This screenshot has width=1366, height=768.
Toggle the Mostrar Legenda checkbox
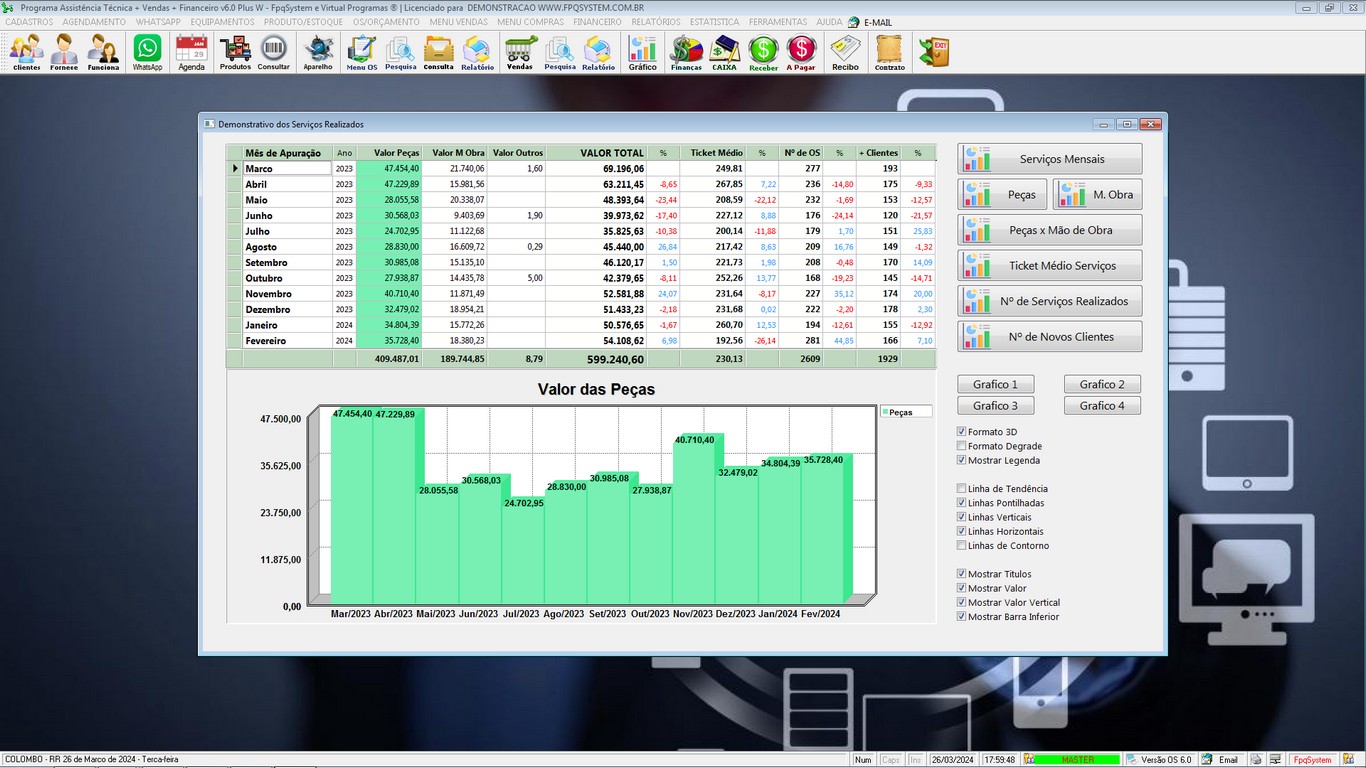962,460
